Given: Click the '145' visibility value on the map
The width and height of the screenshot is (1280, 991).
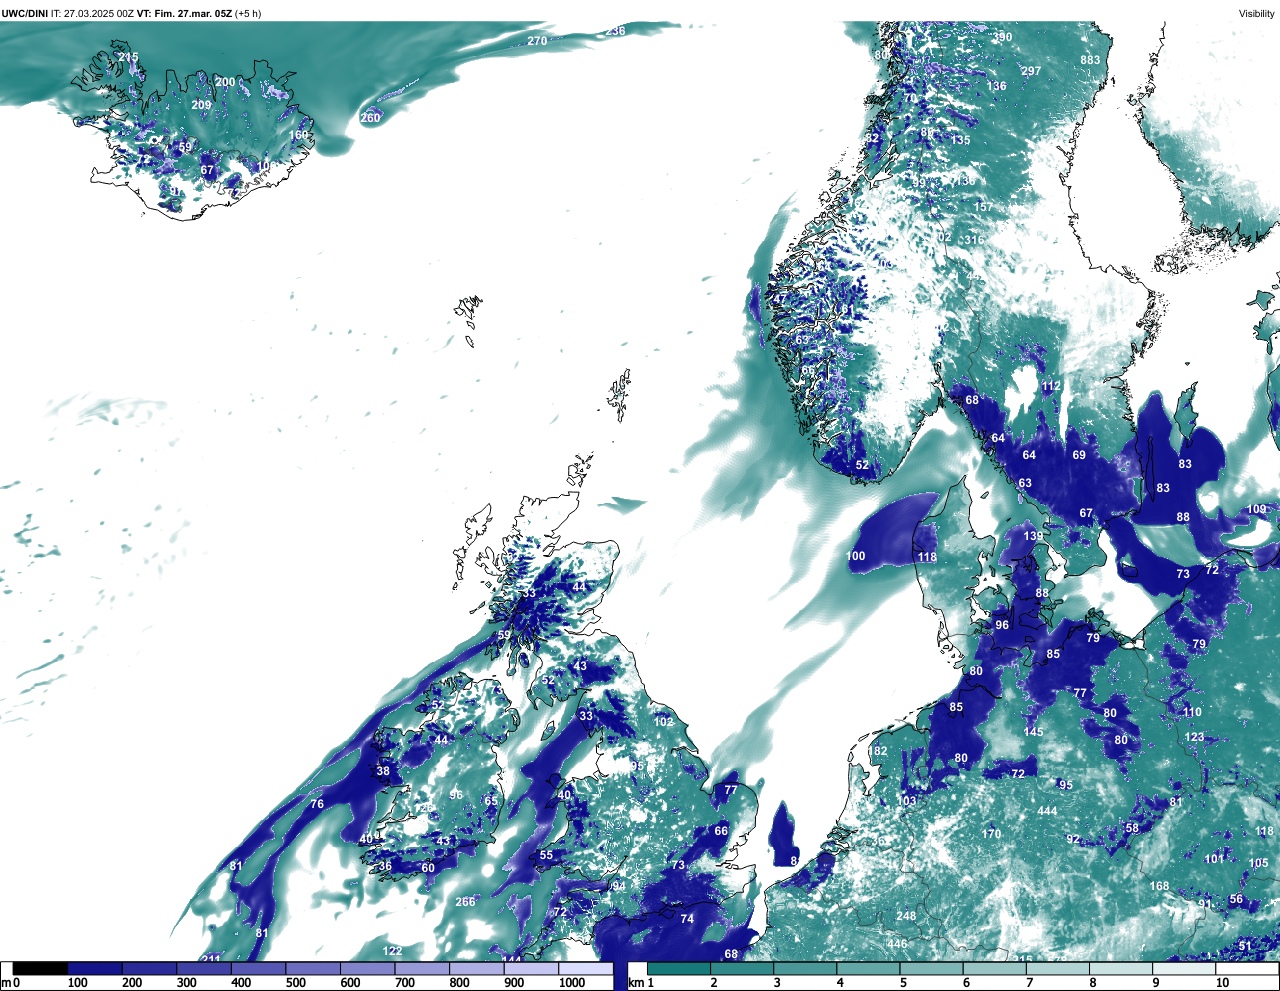Looking at the screenshot, I should click(x=1033, y=732).
